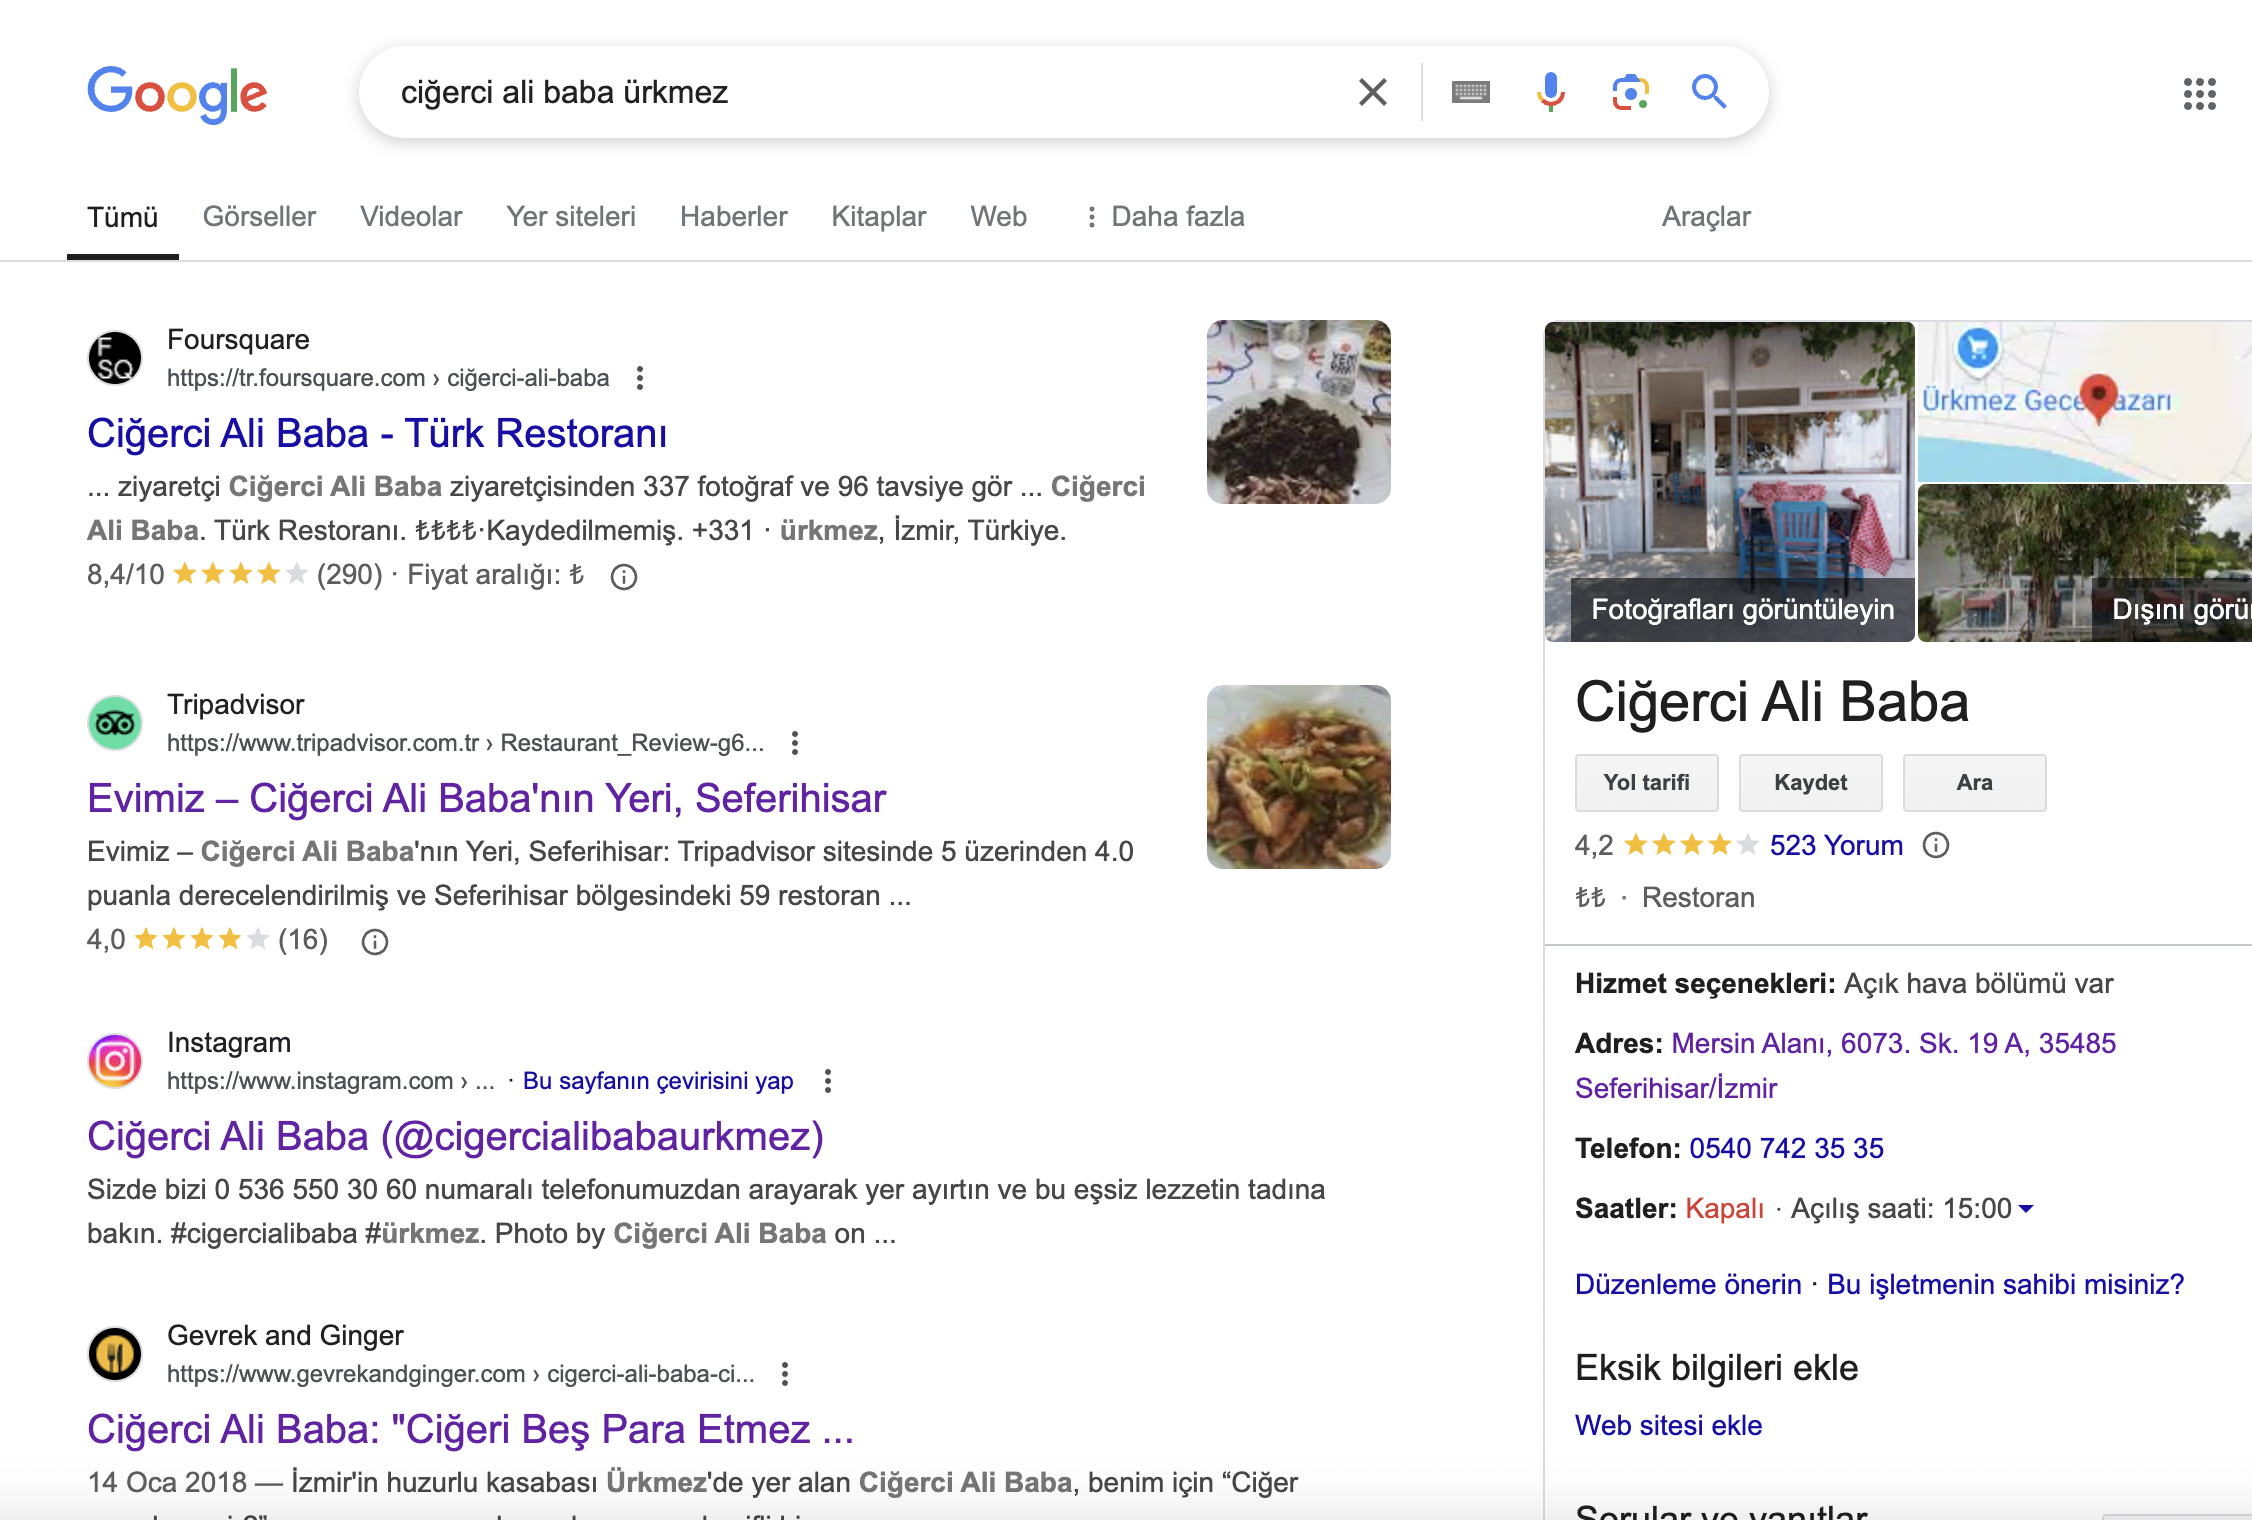Open Google Lens image search icon

tap(1630, 92)
